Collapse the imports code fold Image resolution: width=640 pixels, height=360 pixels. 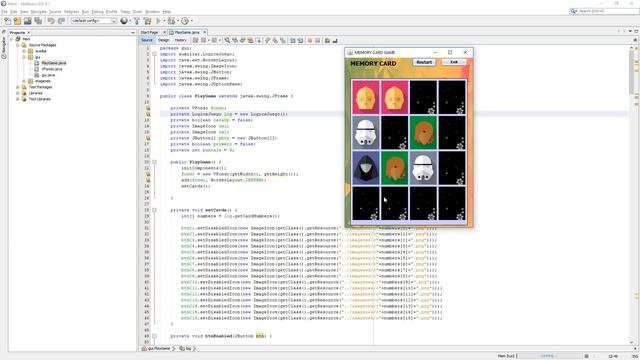(x=154, y=54)
